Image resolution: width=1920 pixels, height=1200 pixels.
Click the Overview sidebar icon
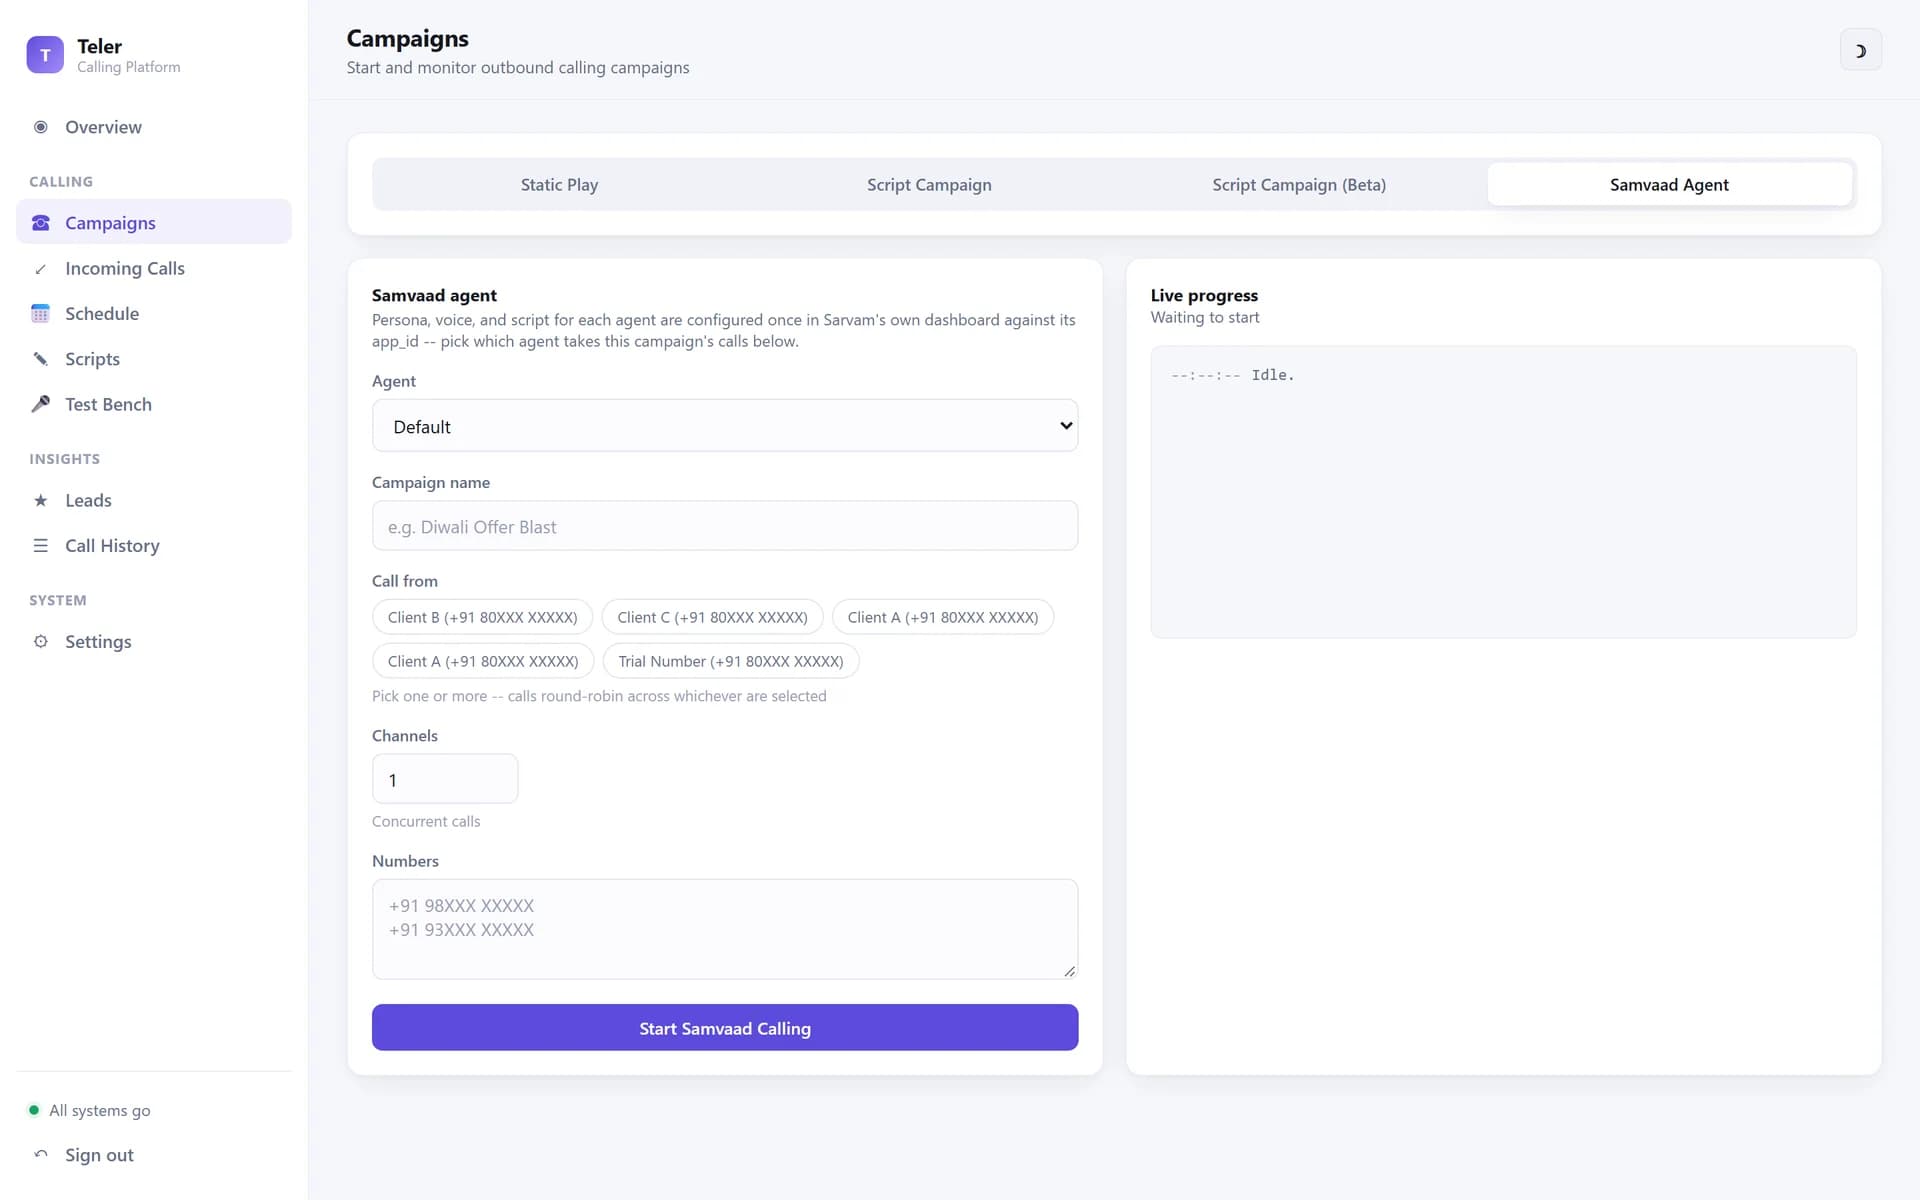click(x=41, y=127)
